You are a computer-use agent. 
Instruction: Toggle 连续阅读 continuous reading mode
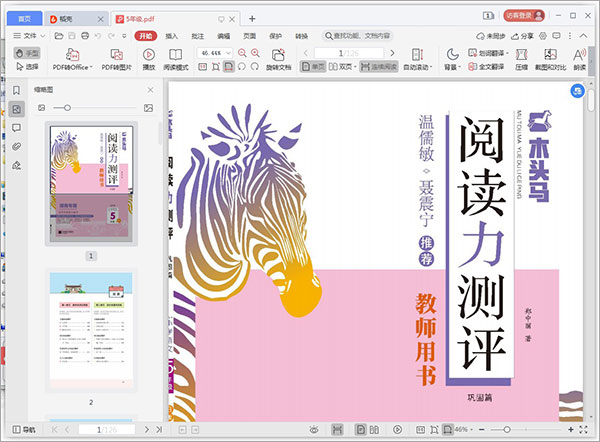coord(380,66)
